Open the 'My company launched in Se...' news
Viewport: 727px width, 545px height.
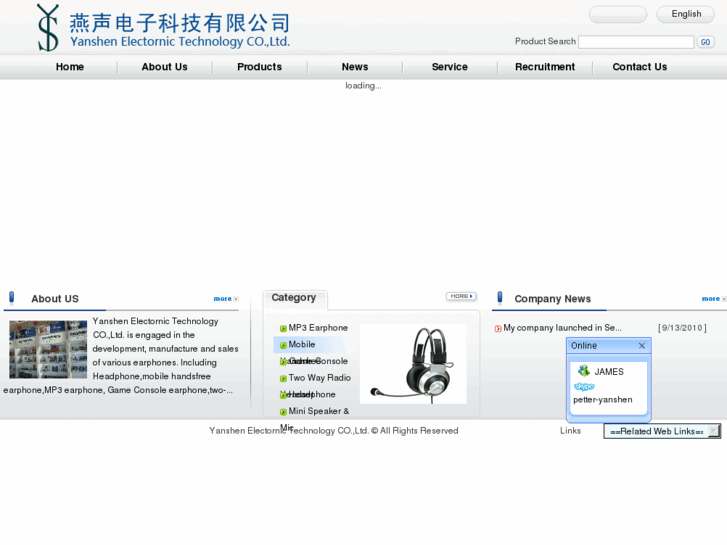562,327
